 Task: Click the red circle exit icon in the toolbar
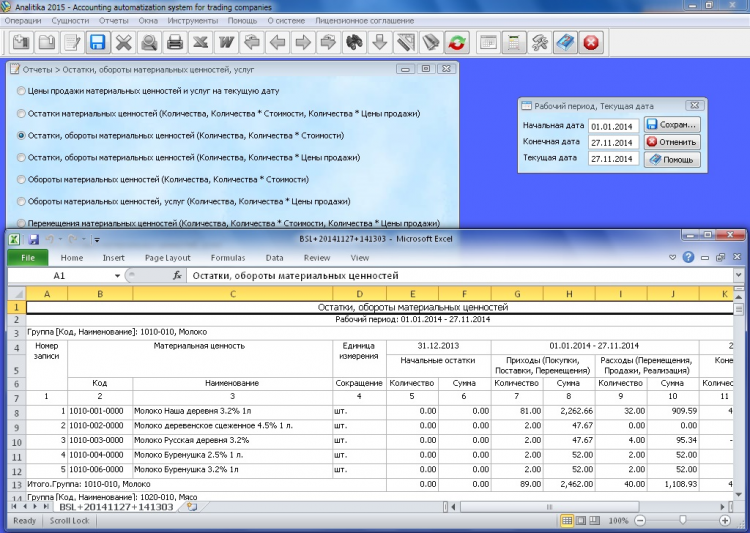(x=592, y=42)
